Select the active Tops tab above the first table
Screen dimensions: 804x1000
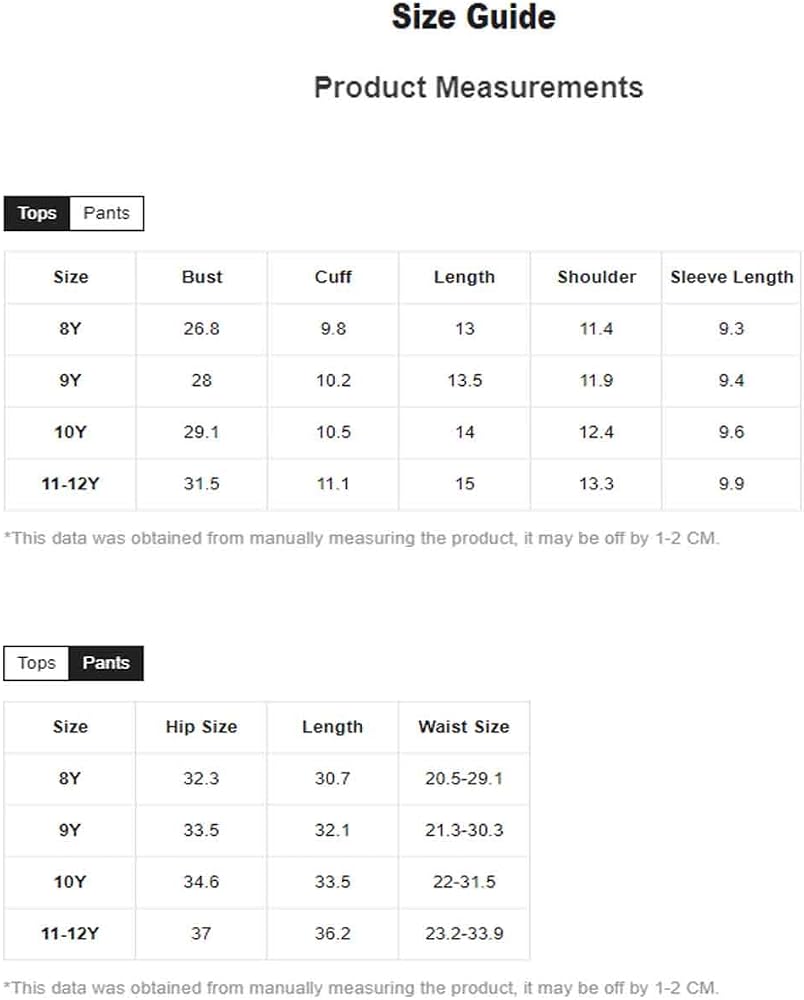click(x=37, y=213)
